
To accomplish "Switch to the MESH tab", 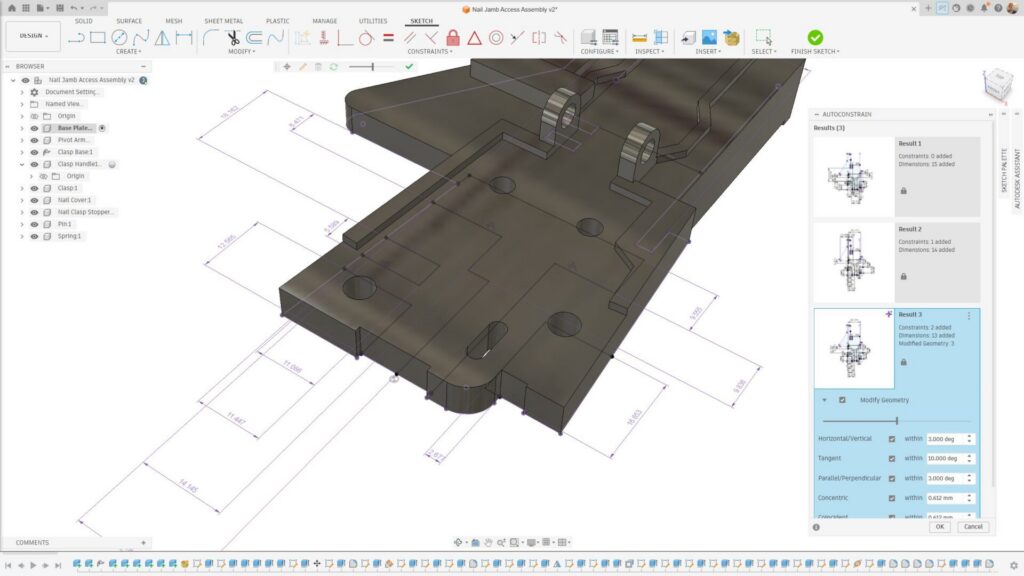I will 174,21.
